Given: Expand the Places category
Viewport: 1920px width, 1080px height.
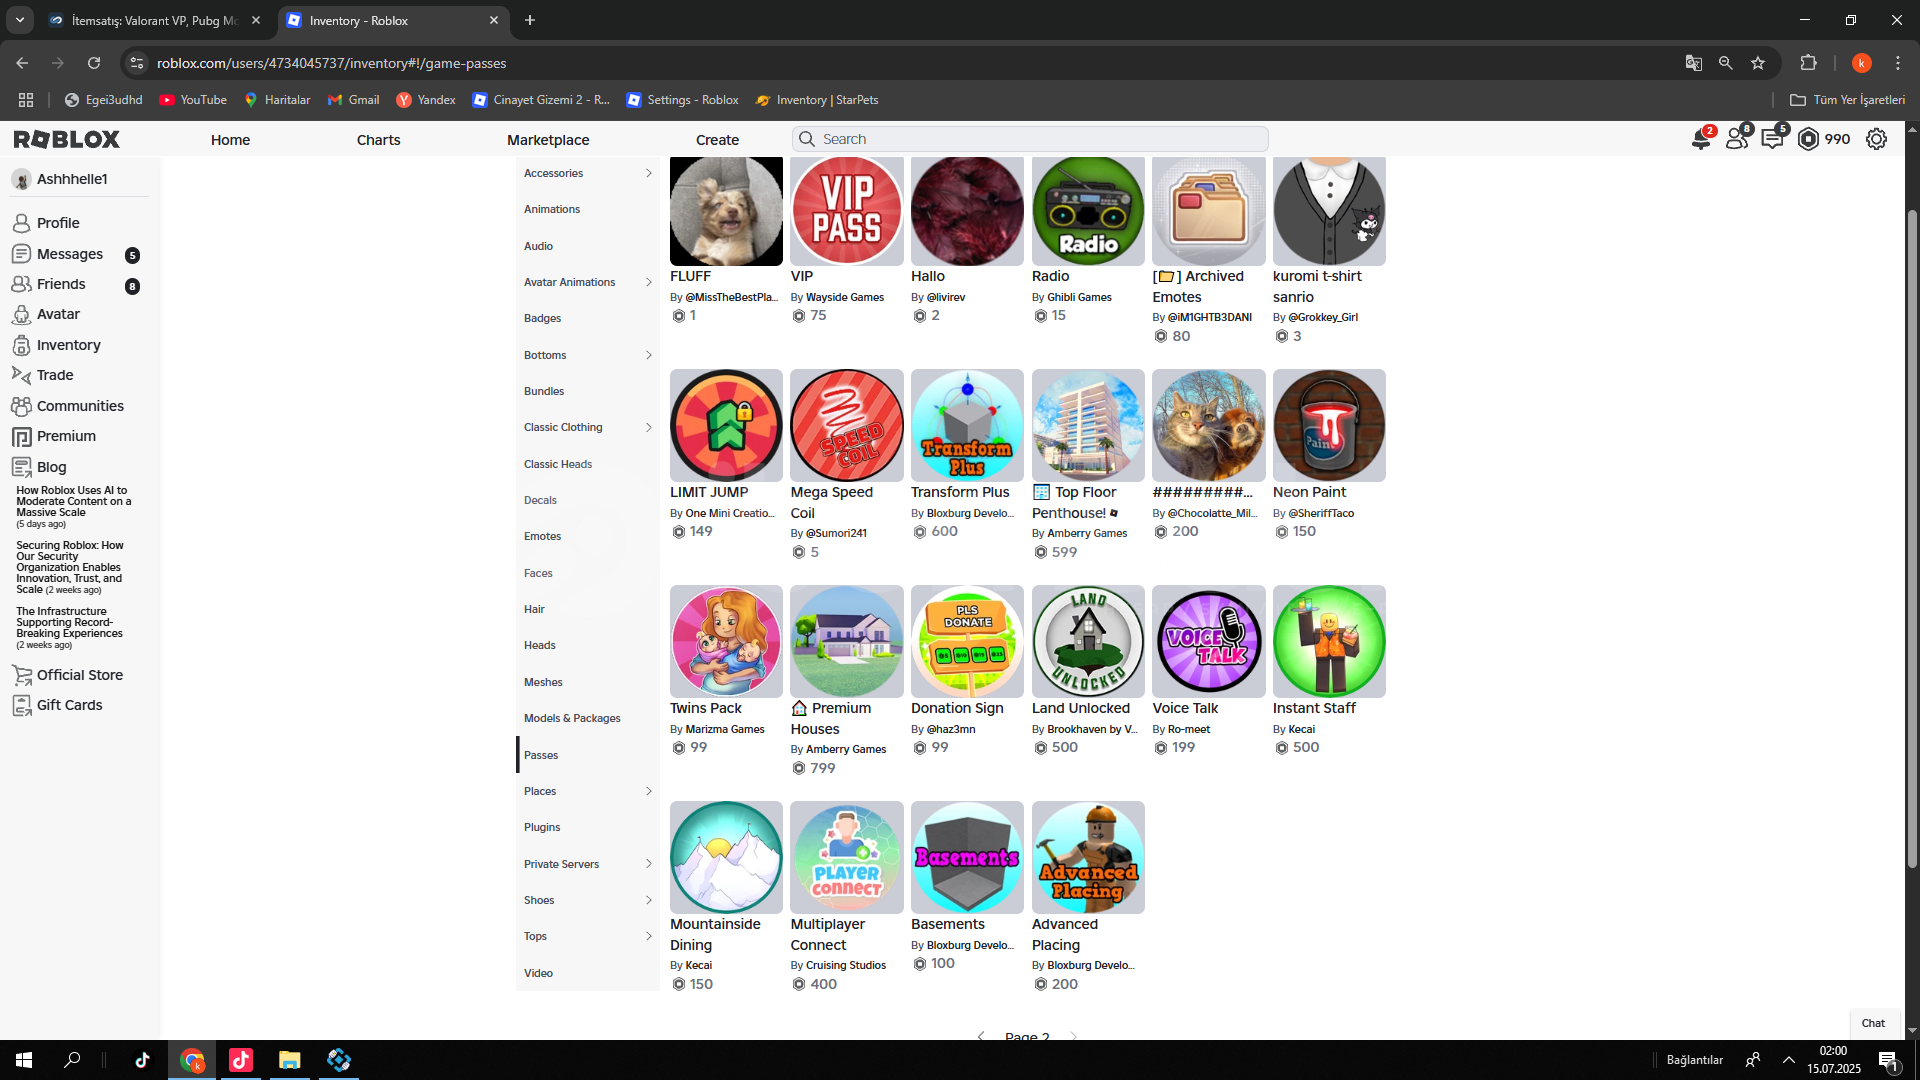Looking at the screenshot, I should 648,791.
